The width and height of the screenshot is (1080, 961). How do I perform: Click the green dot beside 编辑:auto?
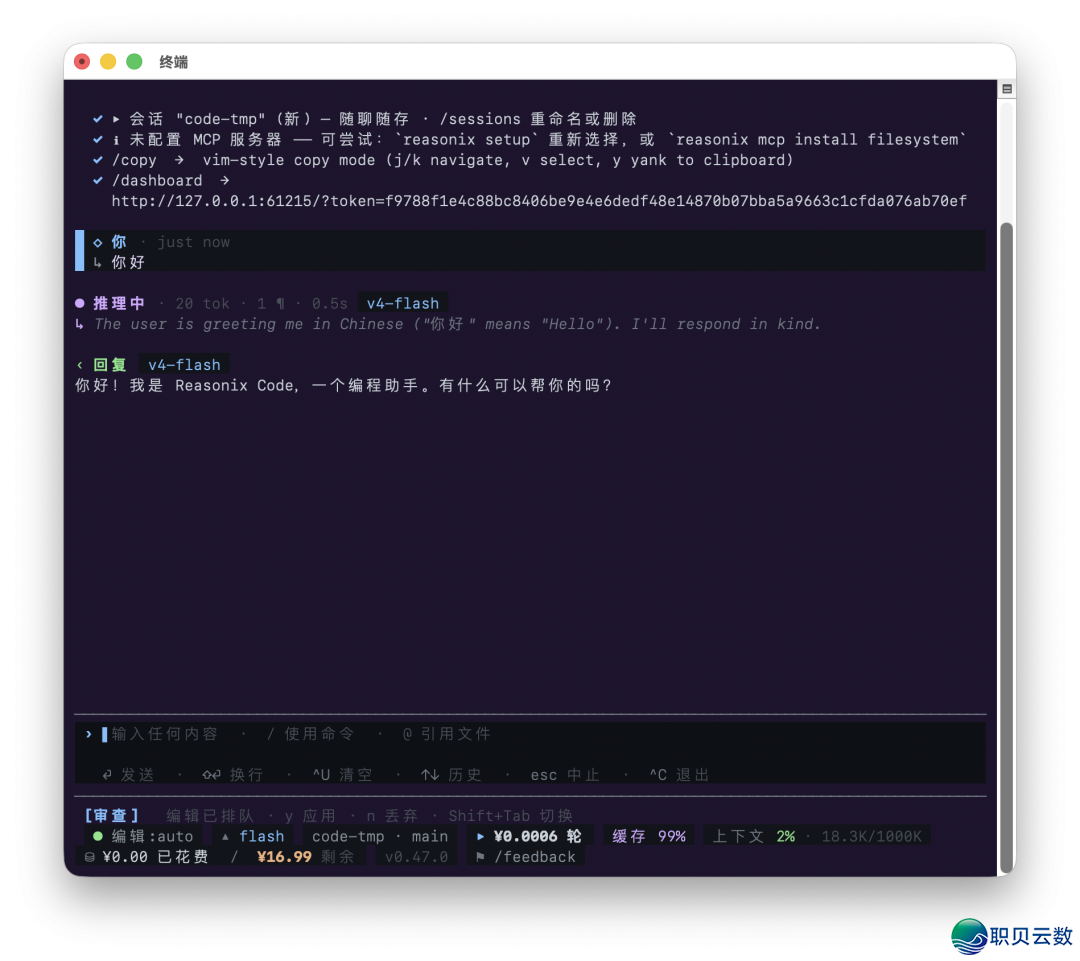98,836
